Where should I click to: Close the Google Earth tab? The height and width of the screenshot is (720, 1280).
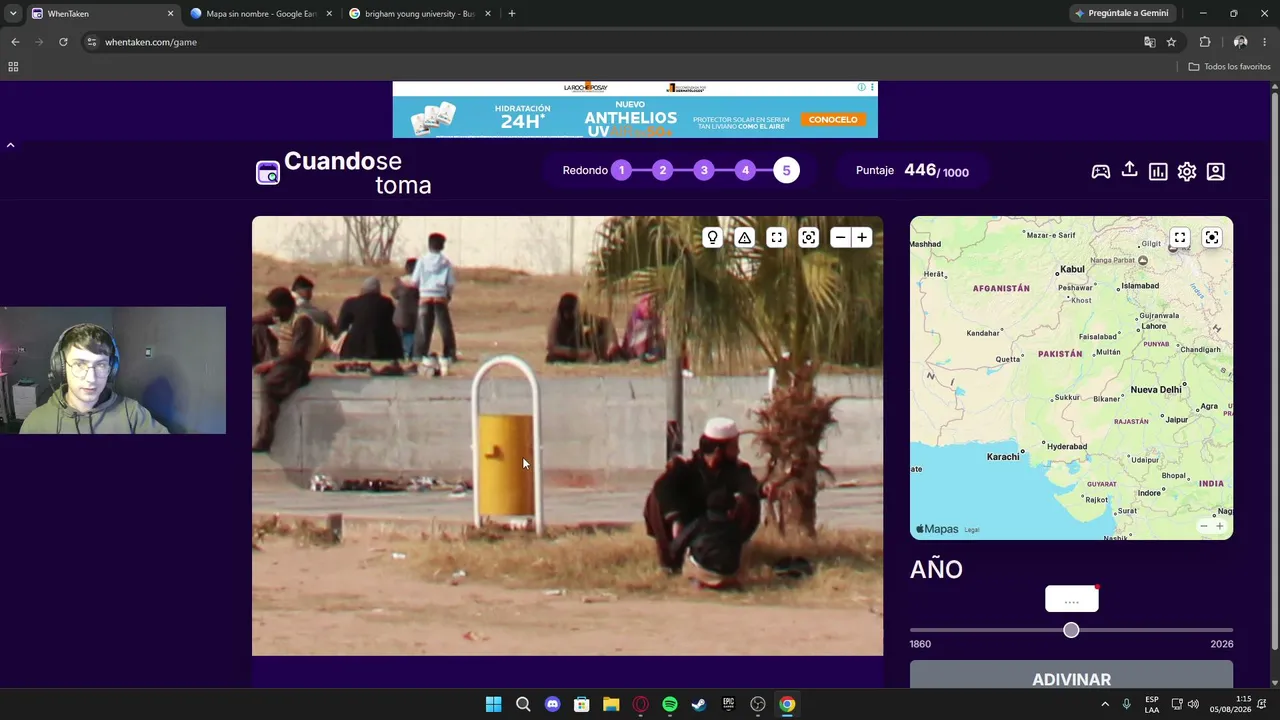329,14
